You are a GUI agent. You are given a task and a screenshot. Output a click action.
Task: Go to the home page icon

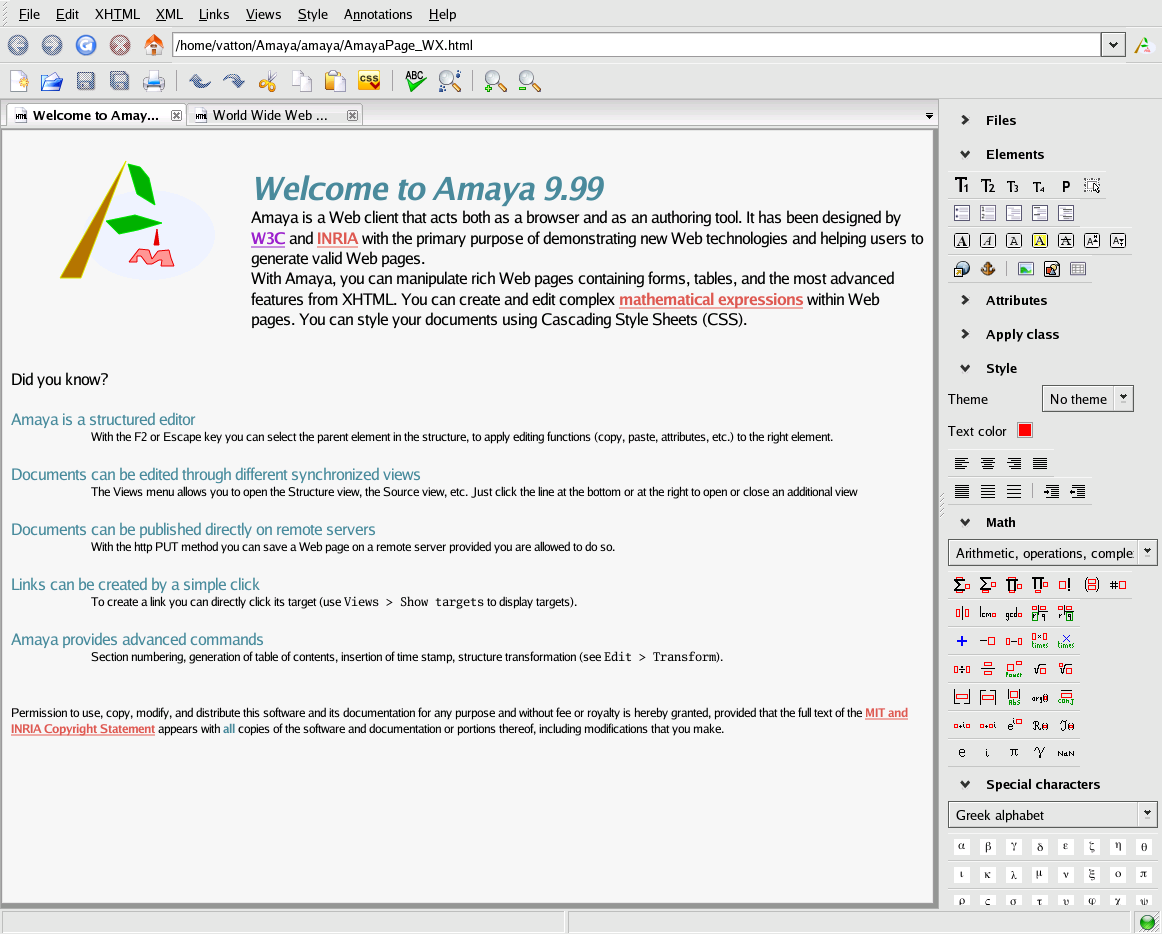point(153,45)
